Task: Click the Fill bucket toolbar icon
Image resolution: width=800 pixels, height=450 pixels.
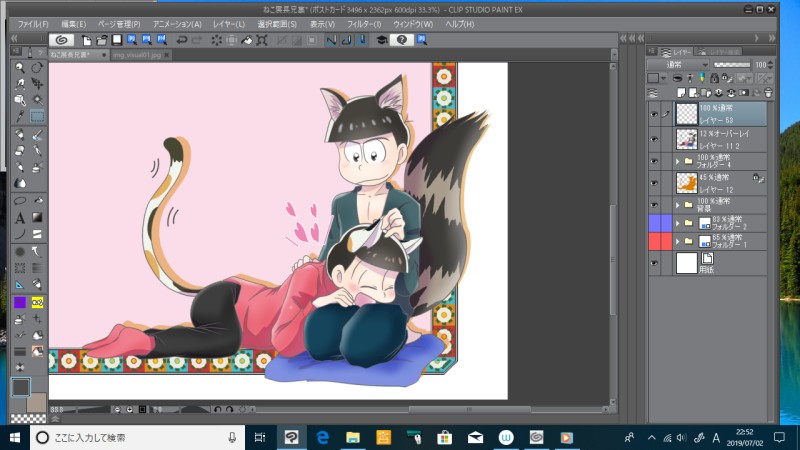Action: tap(246, 40)
